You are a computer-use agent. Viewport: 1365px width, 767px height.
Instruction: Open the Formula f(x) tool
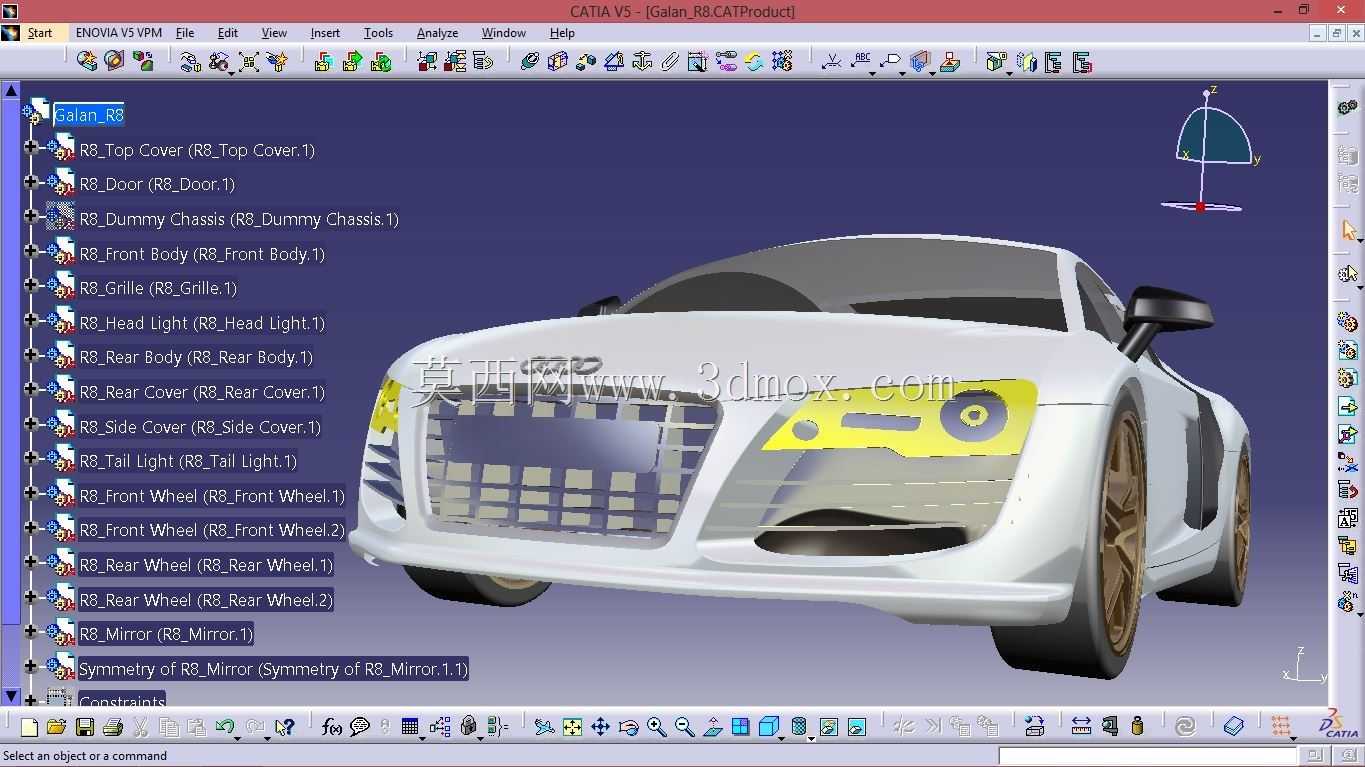pos(332,727)
